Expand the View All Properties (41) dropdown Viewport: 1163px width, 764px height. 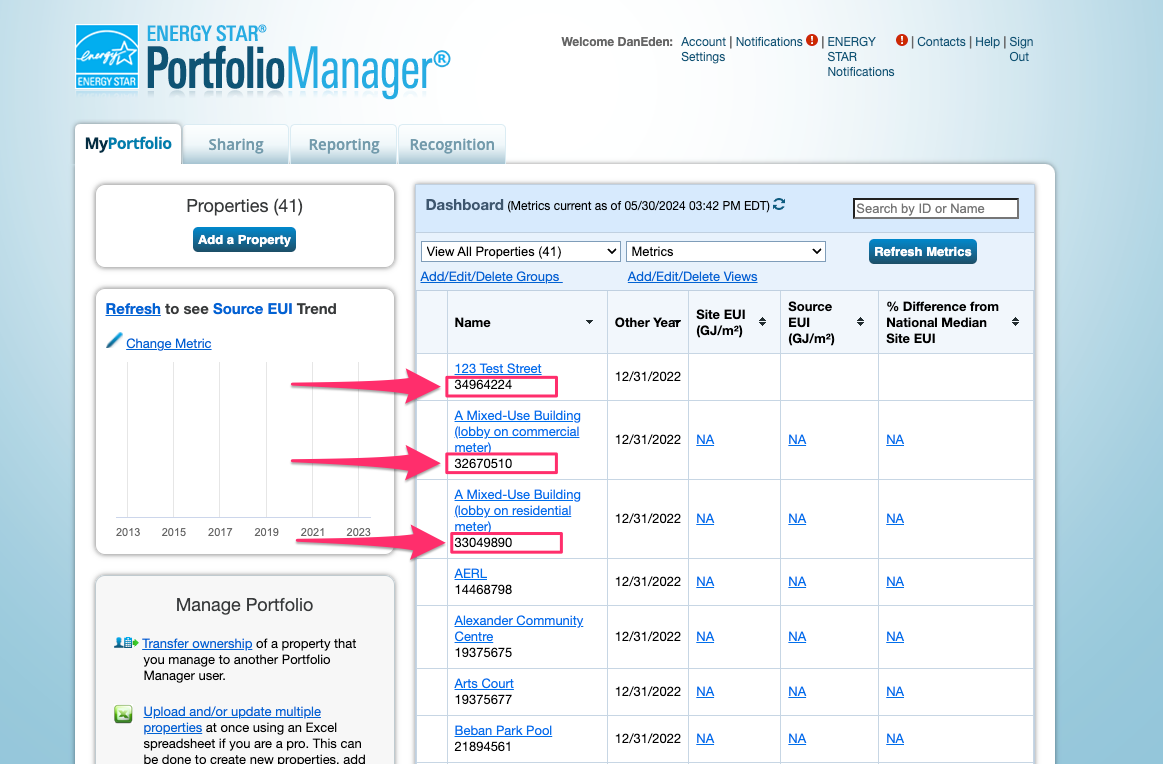[x=521, y=251]
